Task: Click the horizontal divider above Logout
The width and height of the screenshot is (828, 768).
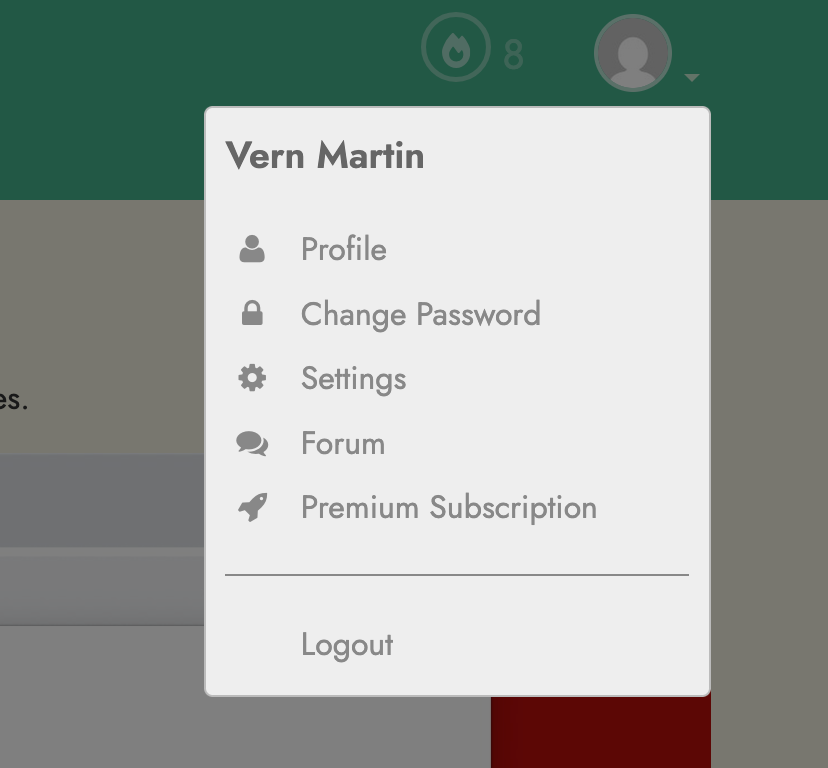Action: tap(457, 575)
